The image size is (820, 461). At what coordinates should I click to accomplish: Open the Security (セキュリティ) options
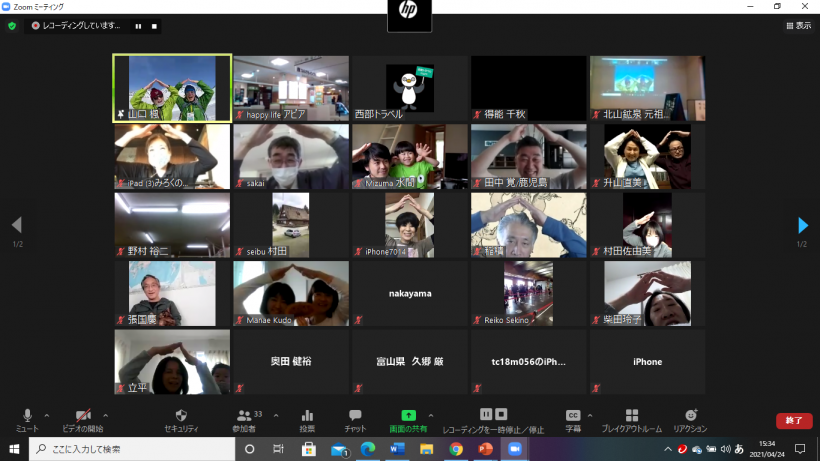181,419
